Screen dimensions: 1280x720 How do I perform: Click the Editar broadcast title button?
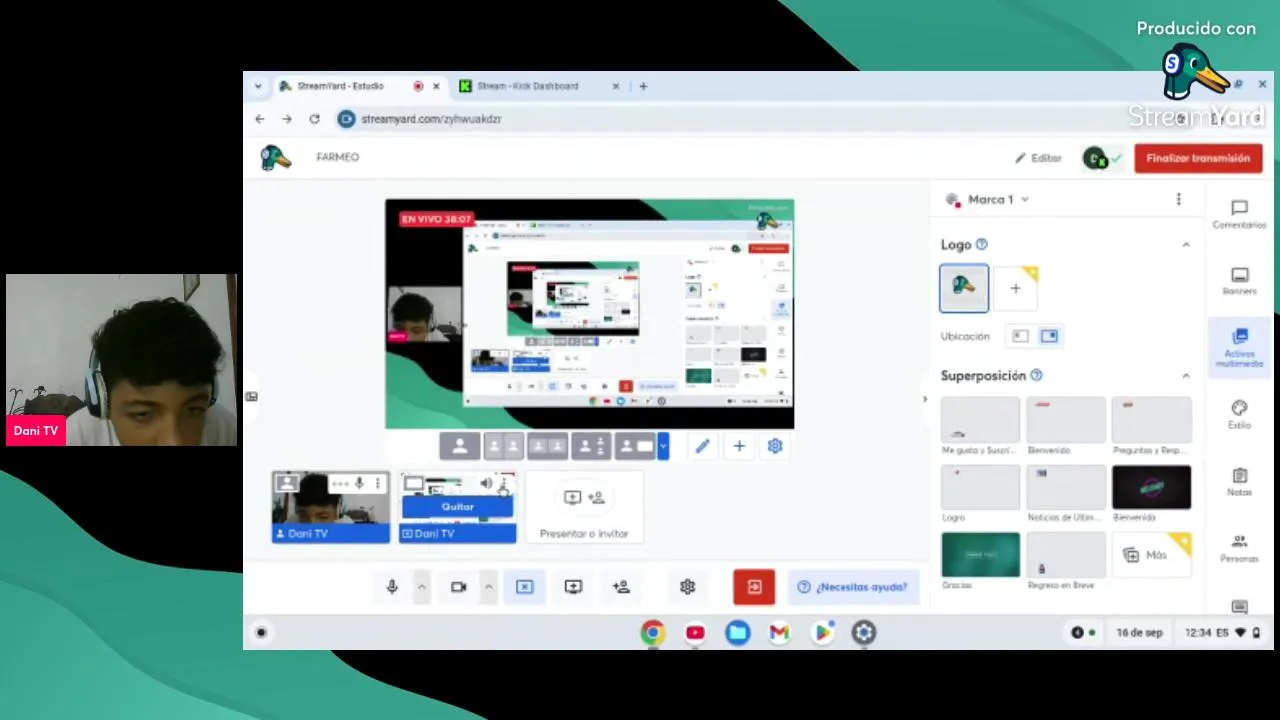coord(1038,158)
